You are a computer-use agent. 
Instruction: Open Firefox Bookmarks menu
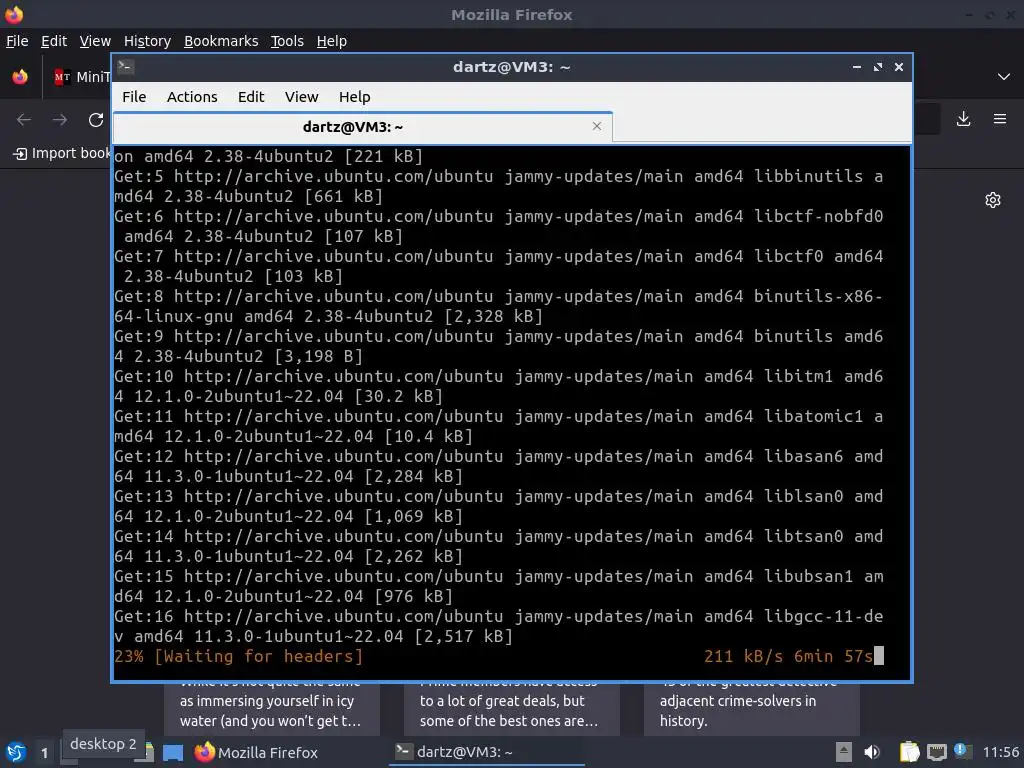pos(221,41)
